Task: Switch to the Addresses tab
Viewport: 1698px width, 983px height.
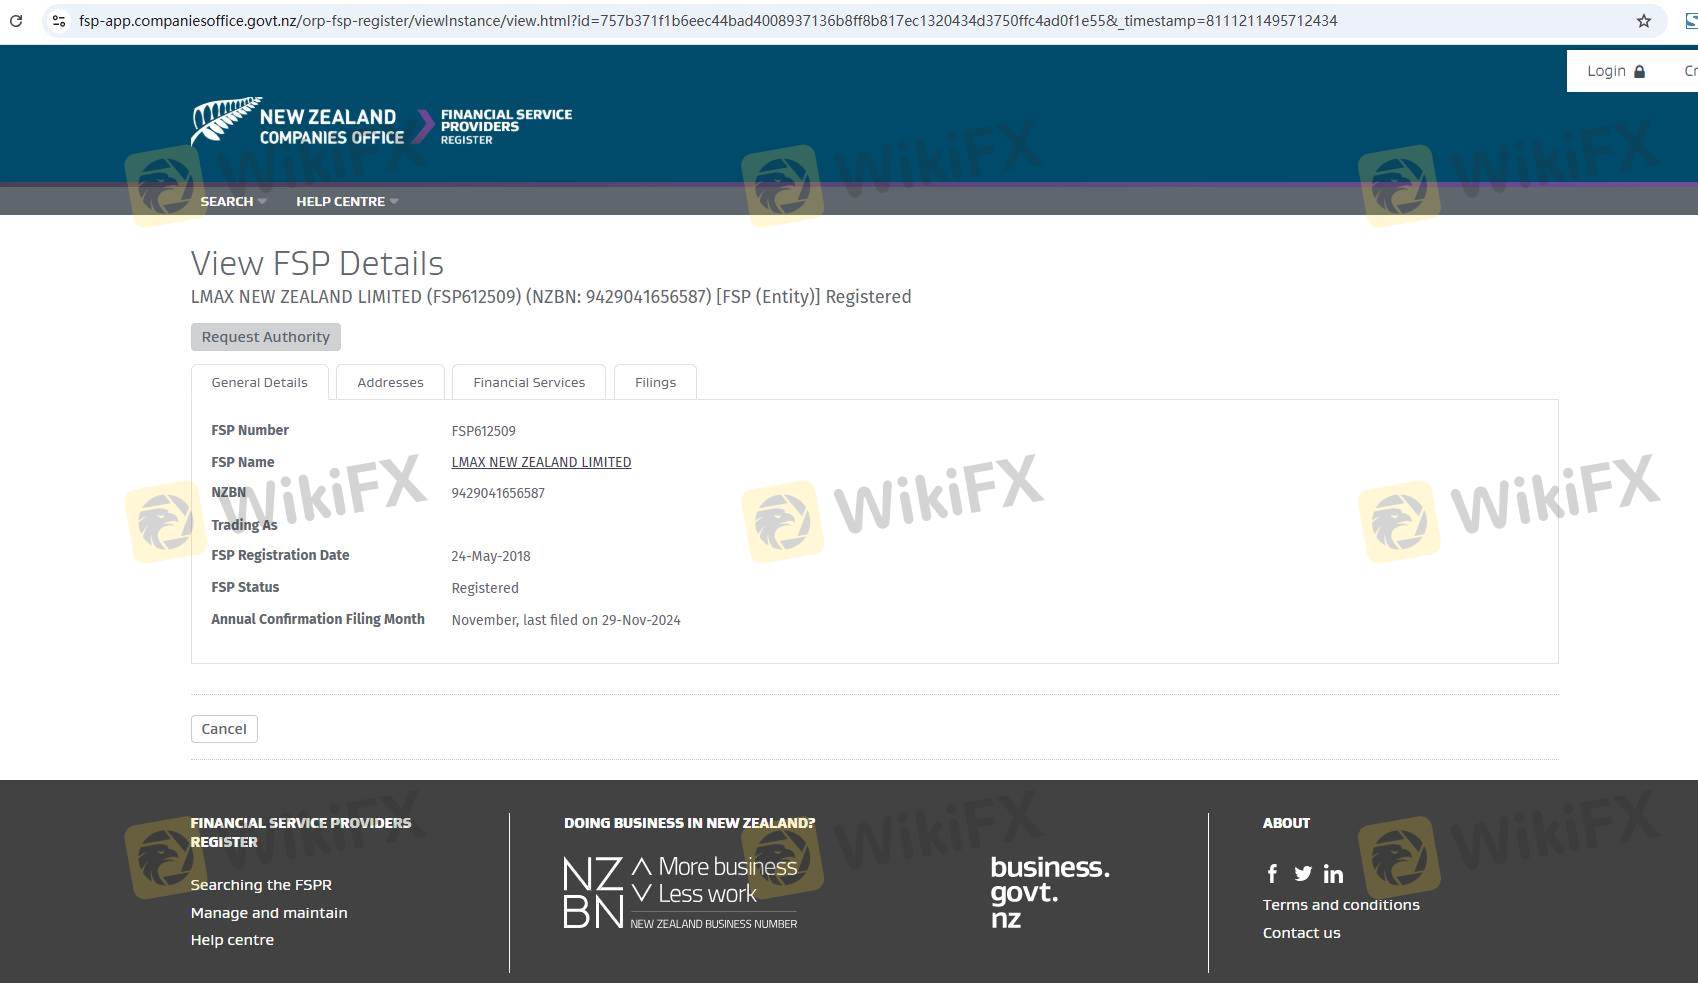Action: (x=390, y=382)
